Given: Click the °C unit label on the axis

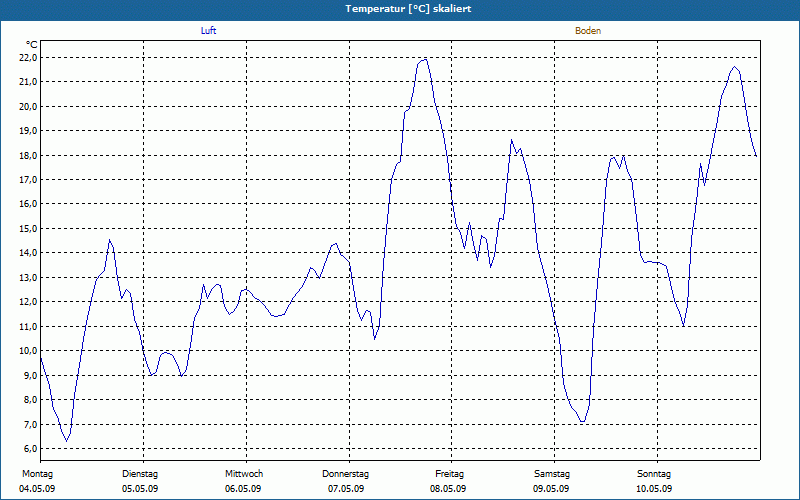Looking at the screenshot, I should pos(32,45).
